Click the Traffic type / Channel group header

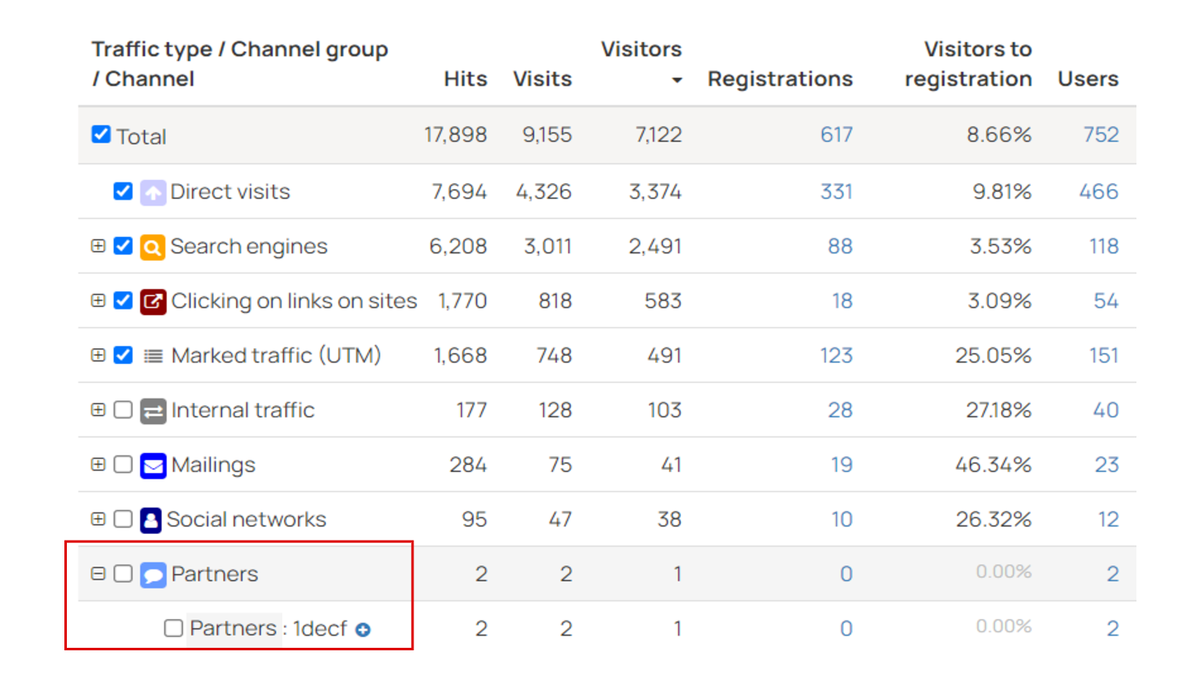coord(240,64)
